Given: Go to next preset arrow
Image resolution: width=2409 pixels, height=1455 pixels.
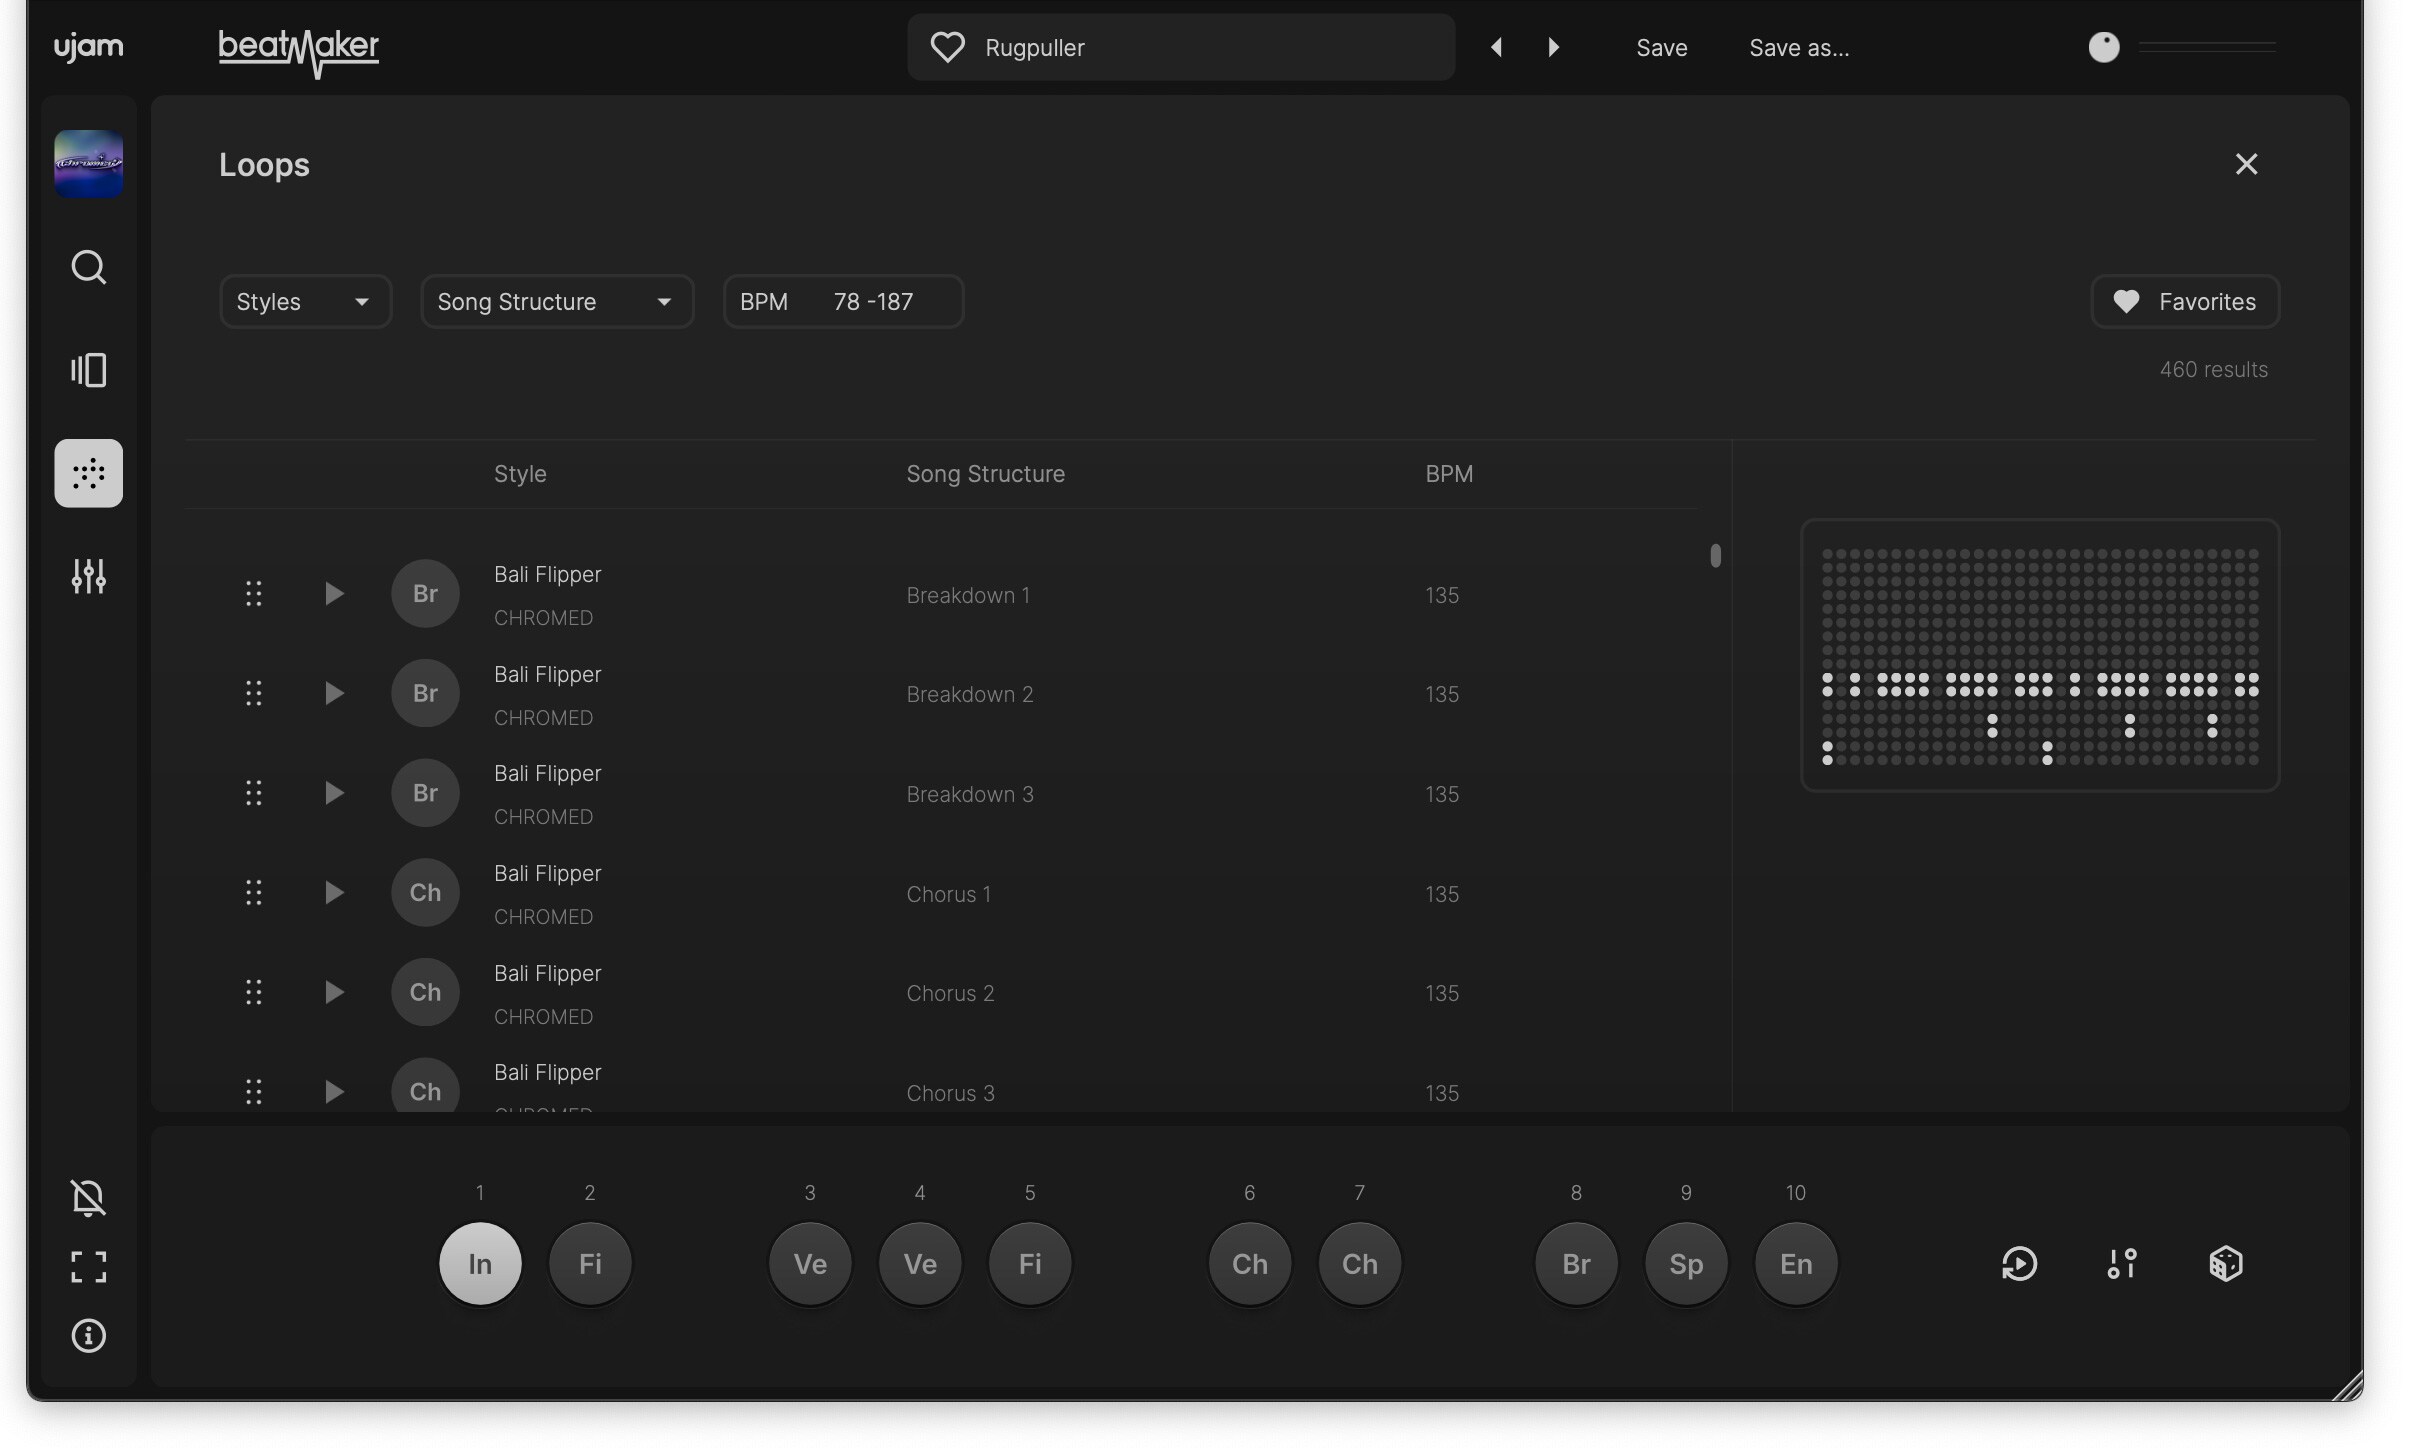Looking at the screenshot, I should click(1553, 47).
